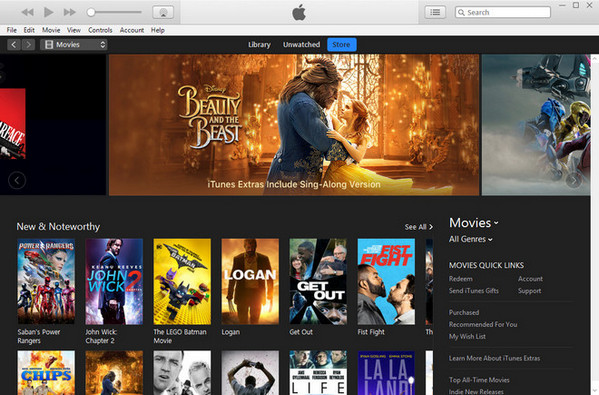Open the Power Rangers banner on right

pyautogui.click(x=536, y=125)
